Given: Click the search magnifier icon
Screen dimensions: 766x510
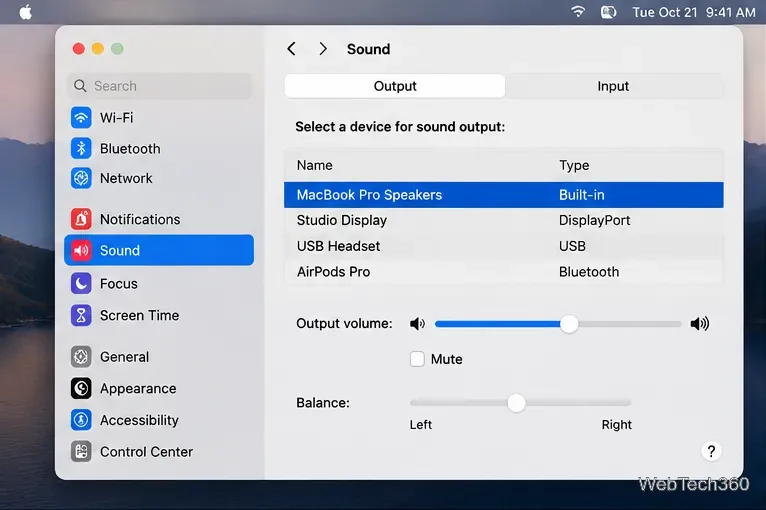Looking at the screenshot, I should coord(80,86).
